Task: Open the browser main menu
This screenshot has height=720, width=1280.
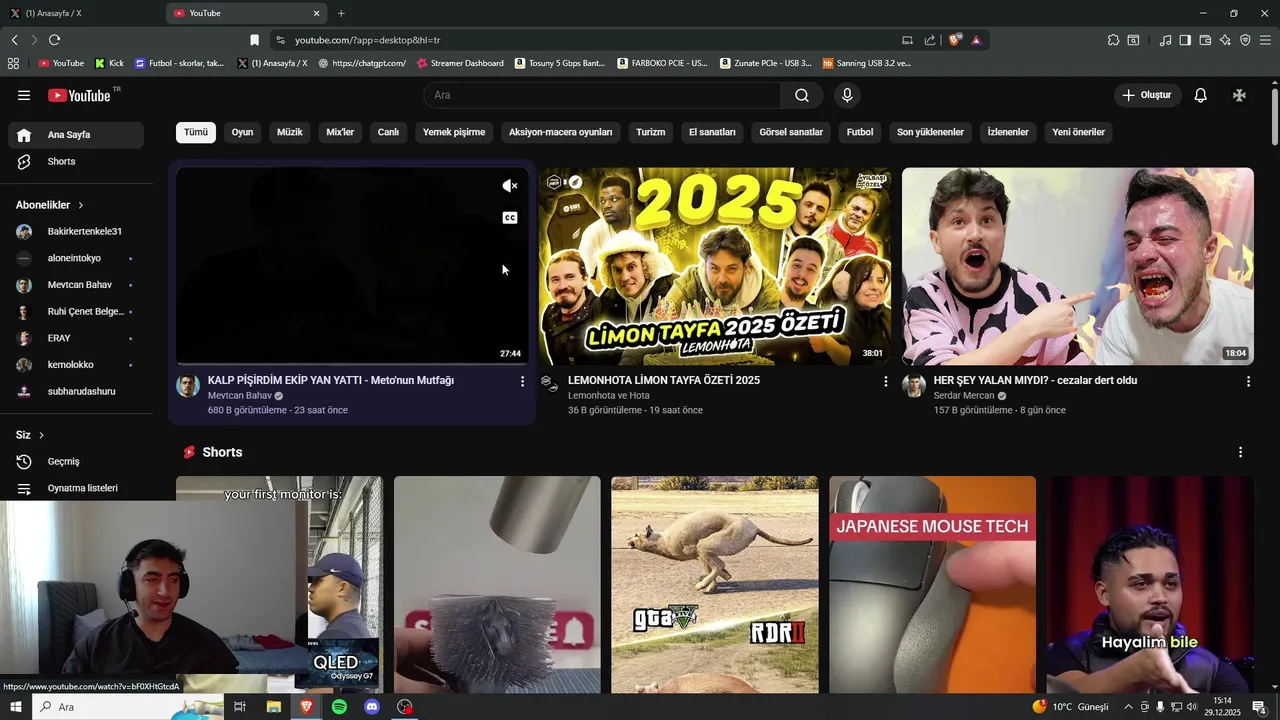Action: (x=1266, y=40)
